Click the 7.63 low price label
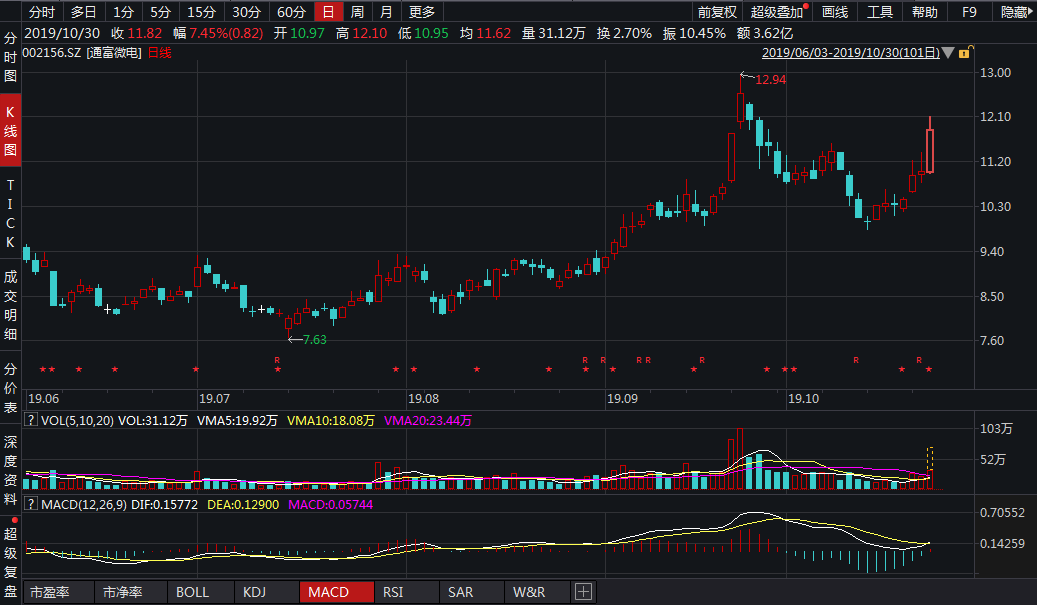Screen dimensions: 1037x605 (x=315, y=340)
